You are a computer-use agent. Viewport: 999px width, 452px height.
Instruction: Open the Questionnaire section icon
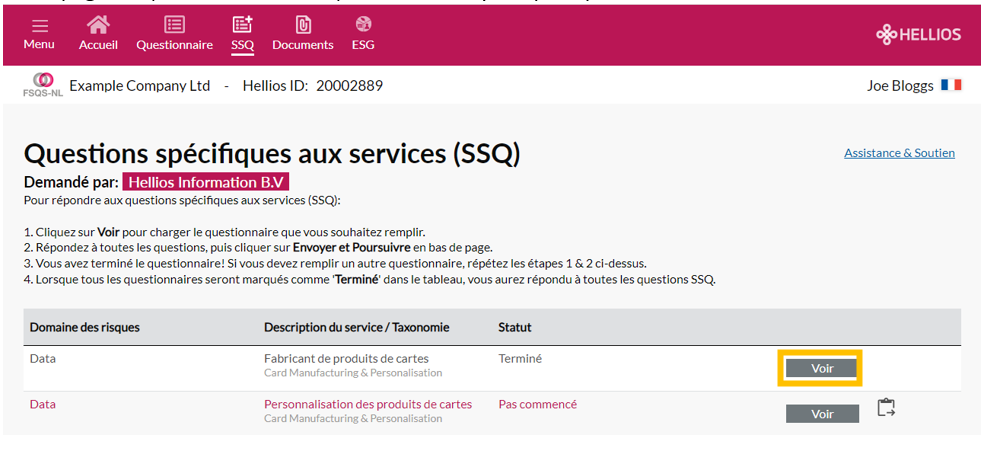[174, 25]
